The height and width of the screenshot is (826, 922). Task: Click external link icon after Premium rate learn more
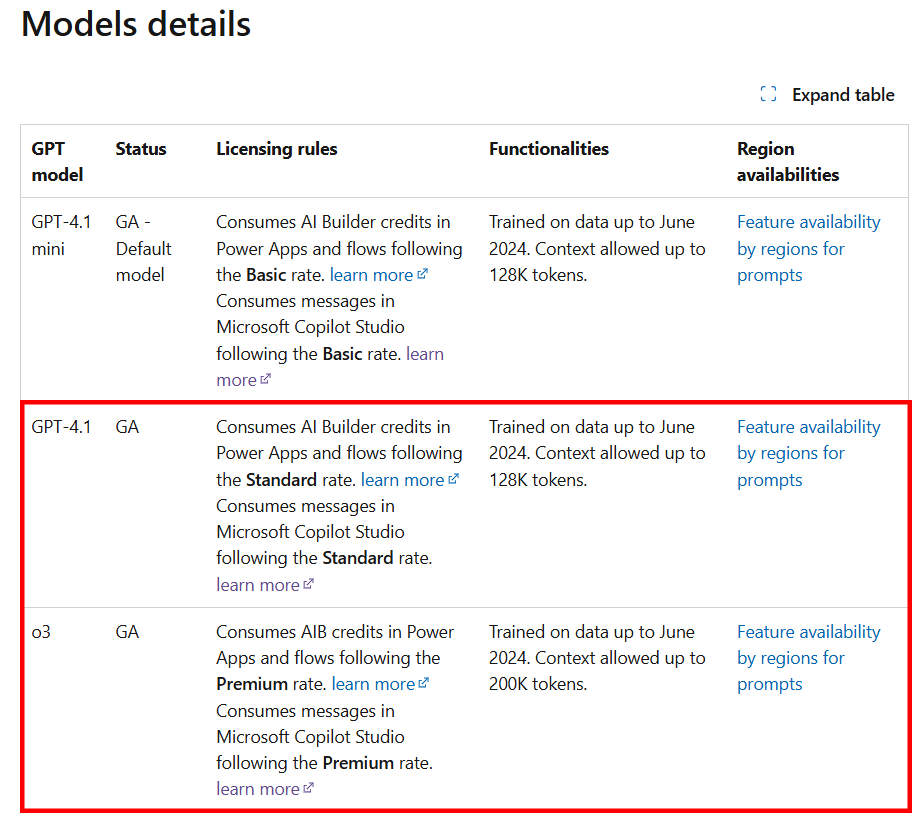(424, 683)
